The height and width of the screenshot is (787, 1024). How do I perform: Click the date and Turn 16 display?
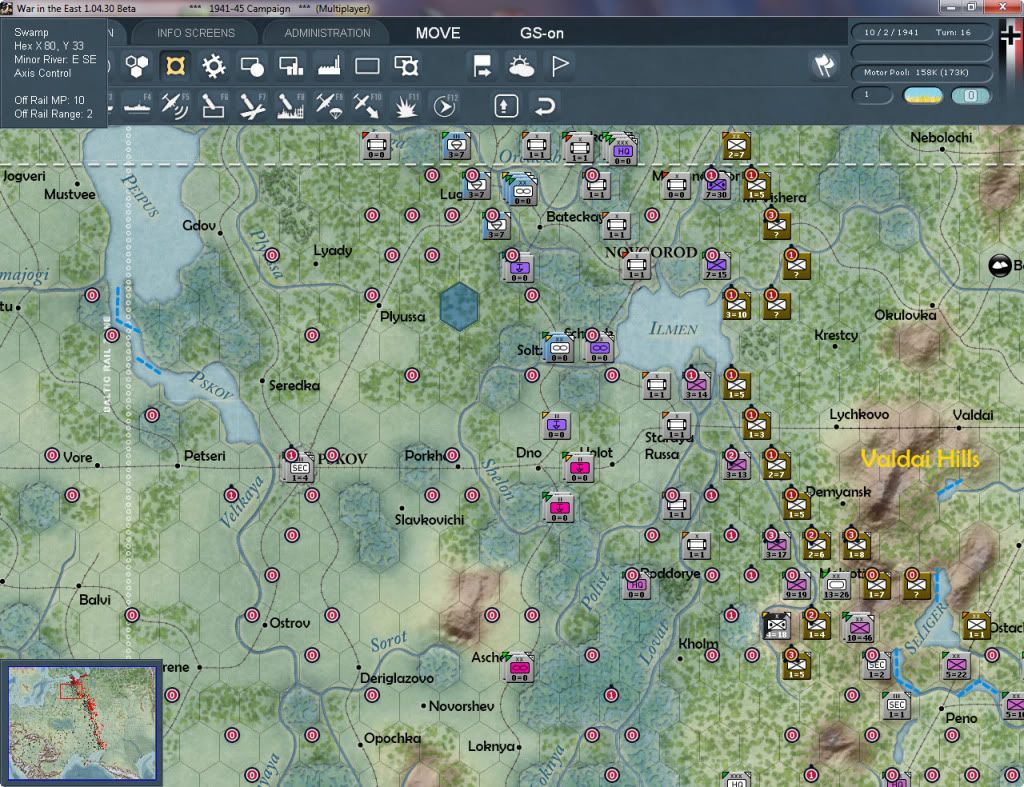click(x=921, y=32)
